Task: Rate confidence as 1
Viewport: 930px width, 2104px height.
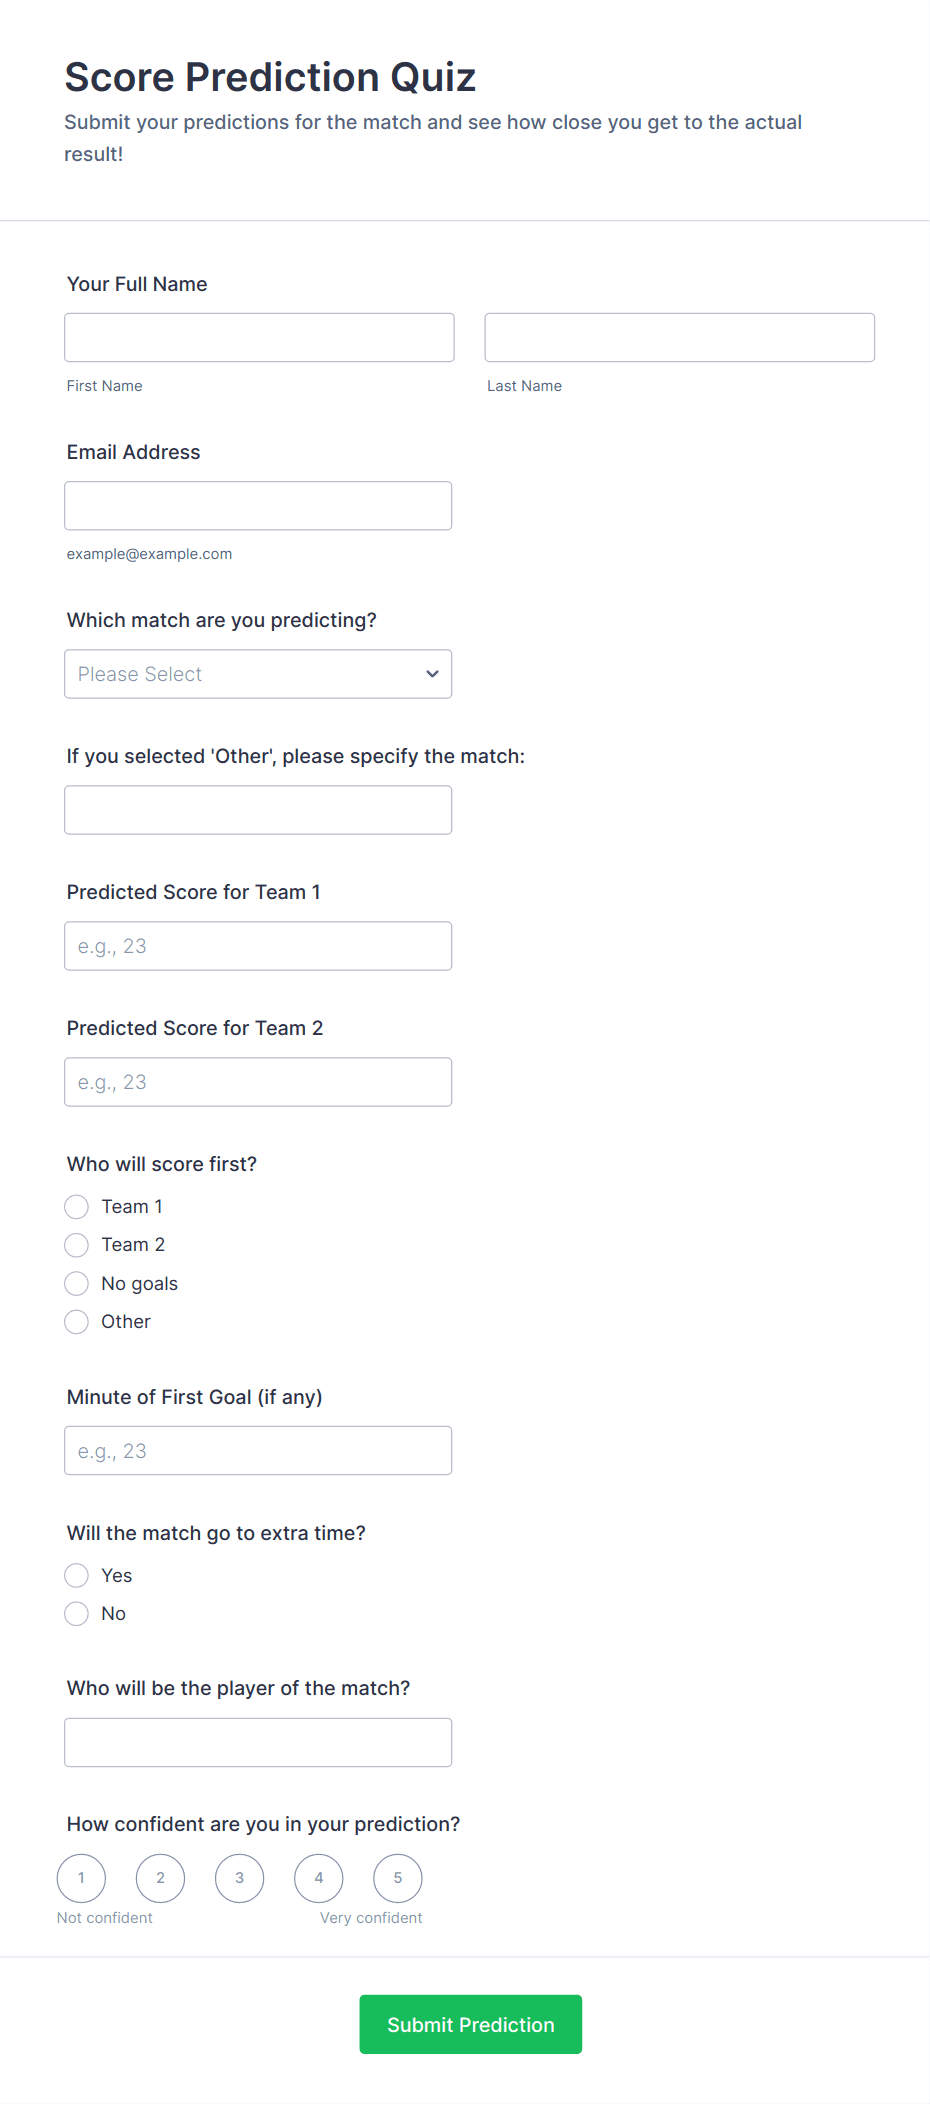Action: [81, 1878]
